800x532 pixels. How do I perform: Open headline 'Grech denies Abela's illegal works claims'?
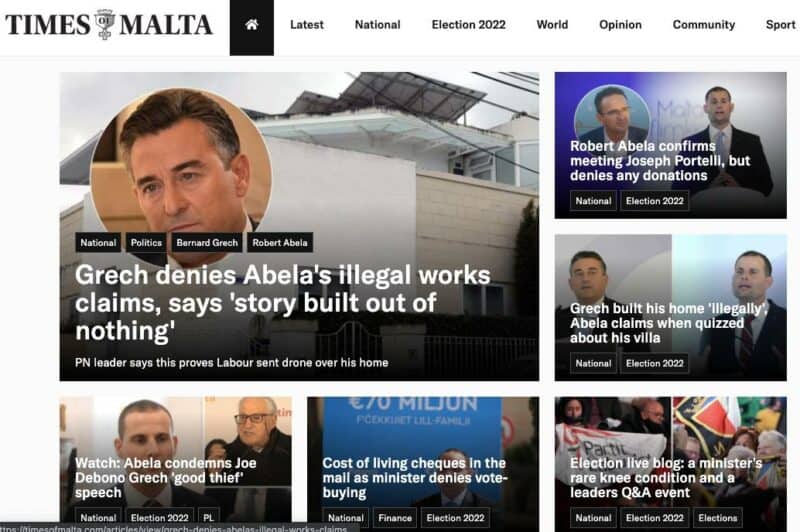click(x=283, y=302)
